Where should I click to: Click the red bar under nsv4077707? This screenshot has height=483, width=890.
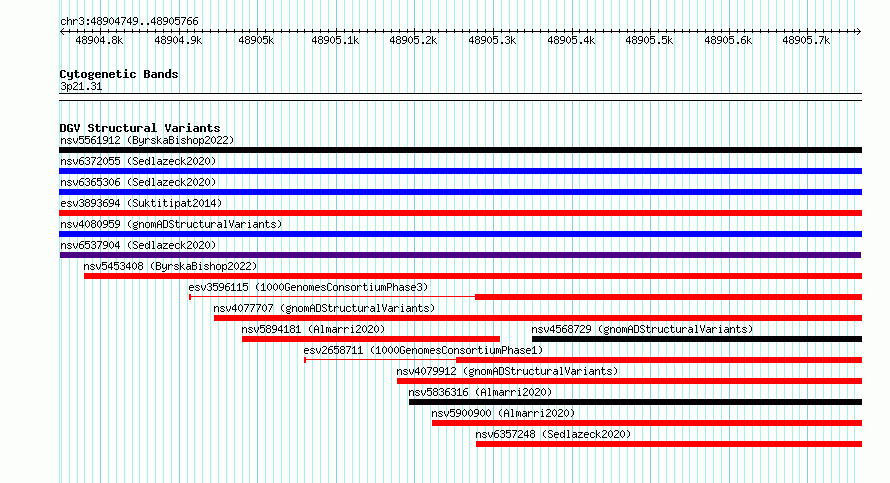(x=538, y=318)
